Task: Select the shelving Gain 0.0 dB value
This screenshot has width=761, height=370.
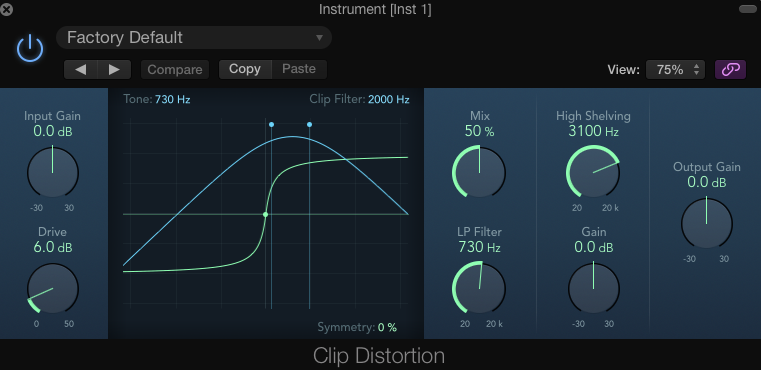Action: 594,247
